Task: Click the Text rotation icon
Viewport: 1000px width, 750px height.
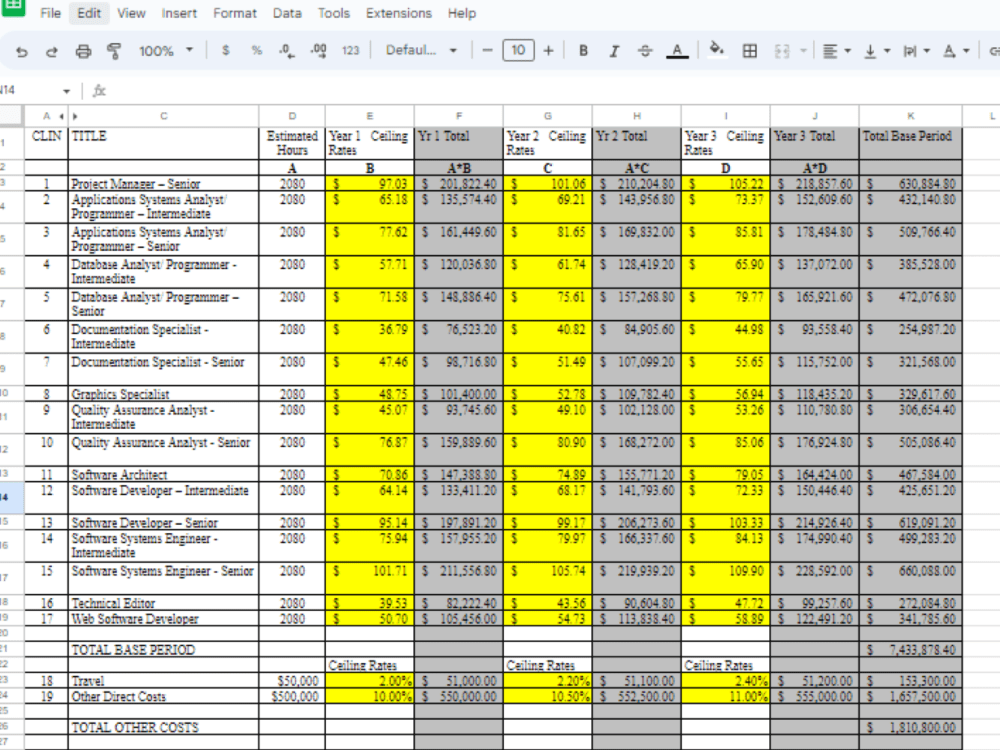Action: click(x=950, y=51)
